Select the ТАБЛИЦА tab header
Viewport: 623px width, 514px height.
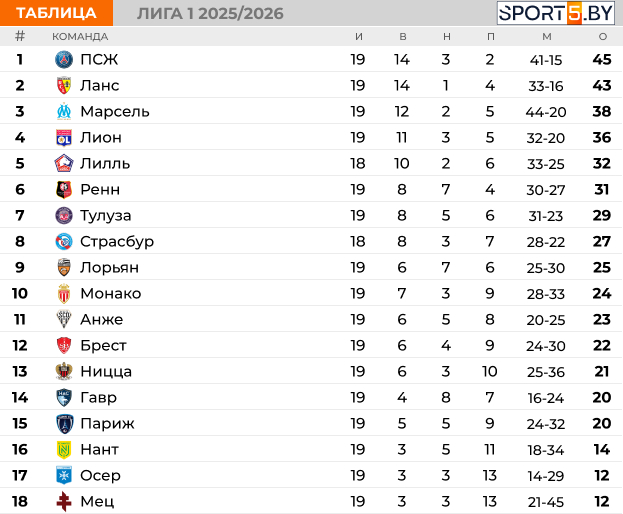pyautogui.click(x=56, y=13)
